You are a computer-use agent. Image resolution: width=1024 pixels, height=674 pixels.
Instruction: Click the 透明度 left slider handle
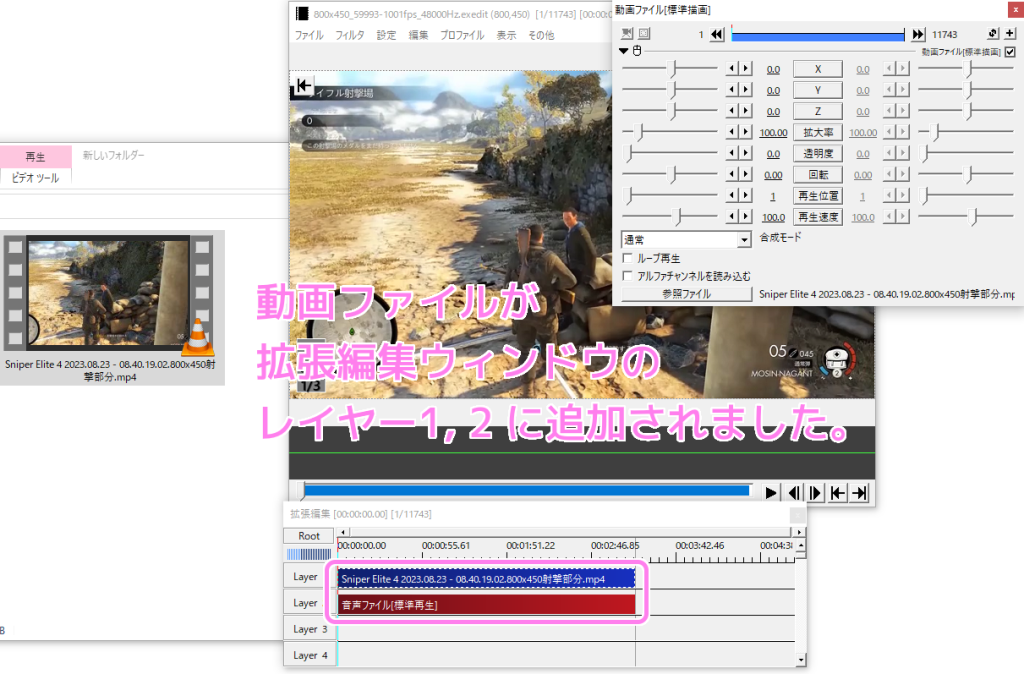tap(629, 153)
